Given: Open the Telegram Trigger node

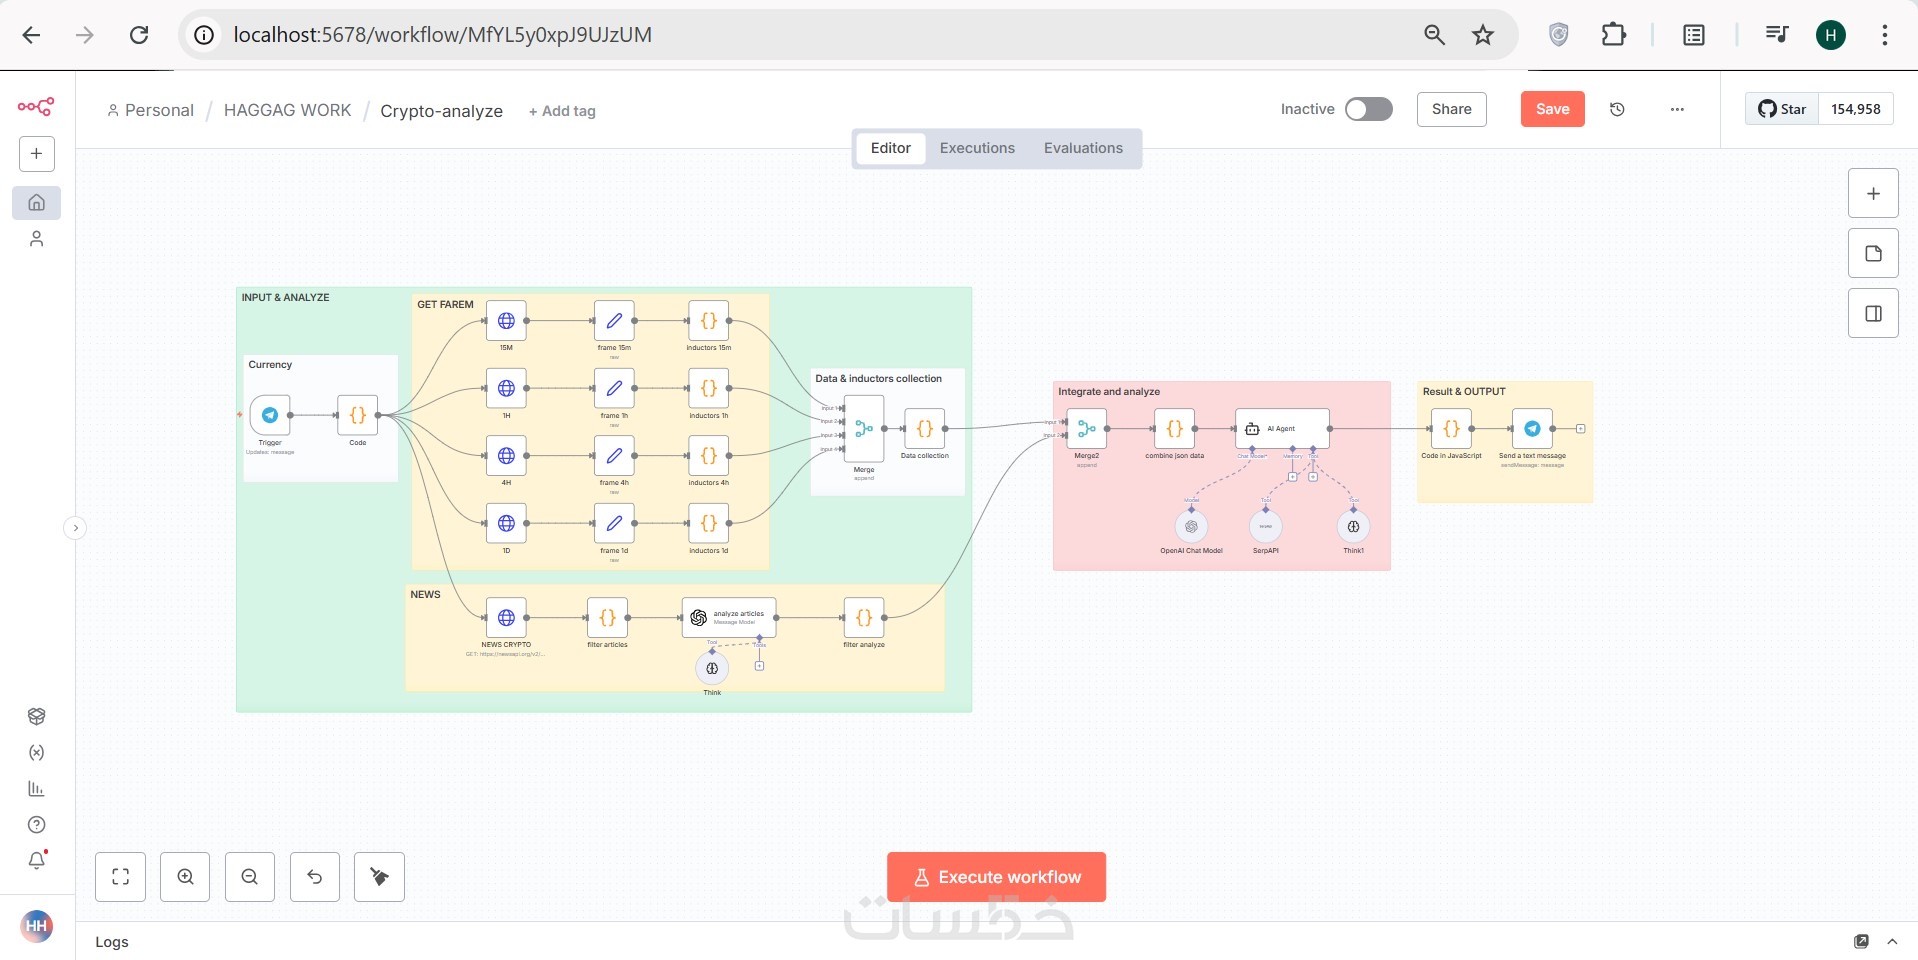Looking at the screenshot, I should tap(270, 415).
